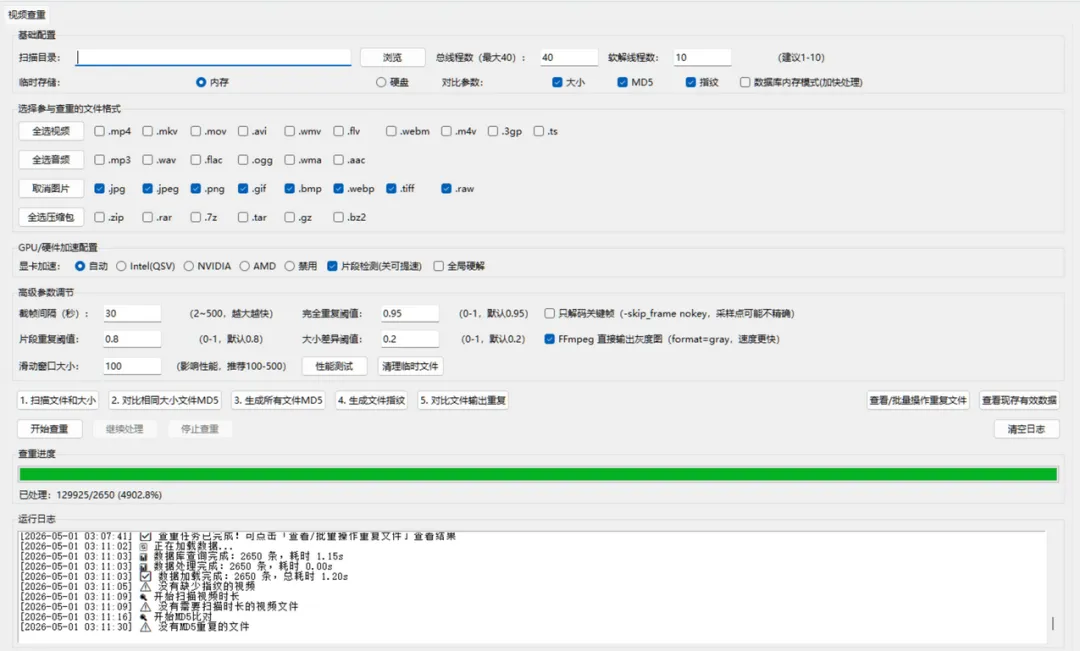Select AMD acceleration radio

click(x=245, y=266)
